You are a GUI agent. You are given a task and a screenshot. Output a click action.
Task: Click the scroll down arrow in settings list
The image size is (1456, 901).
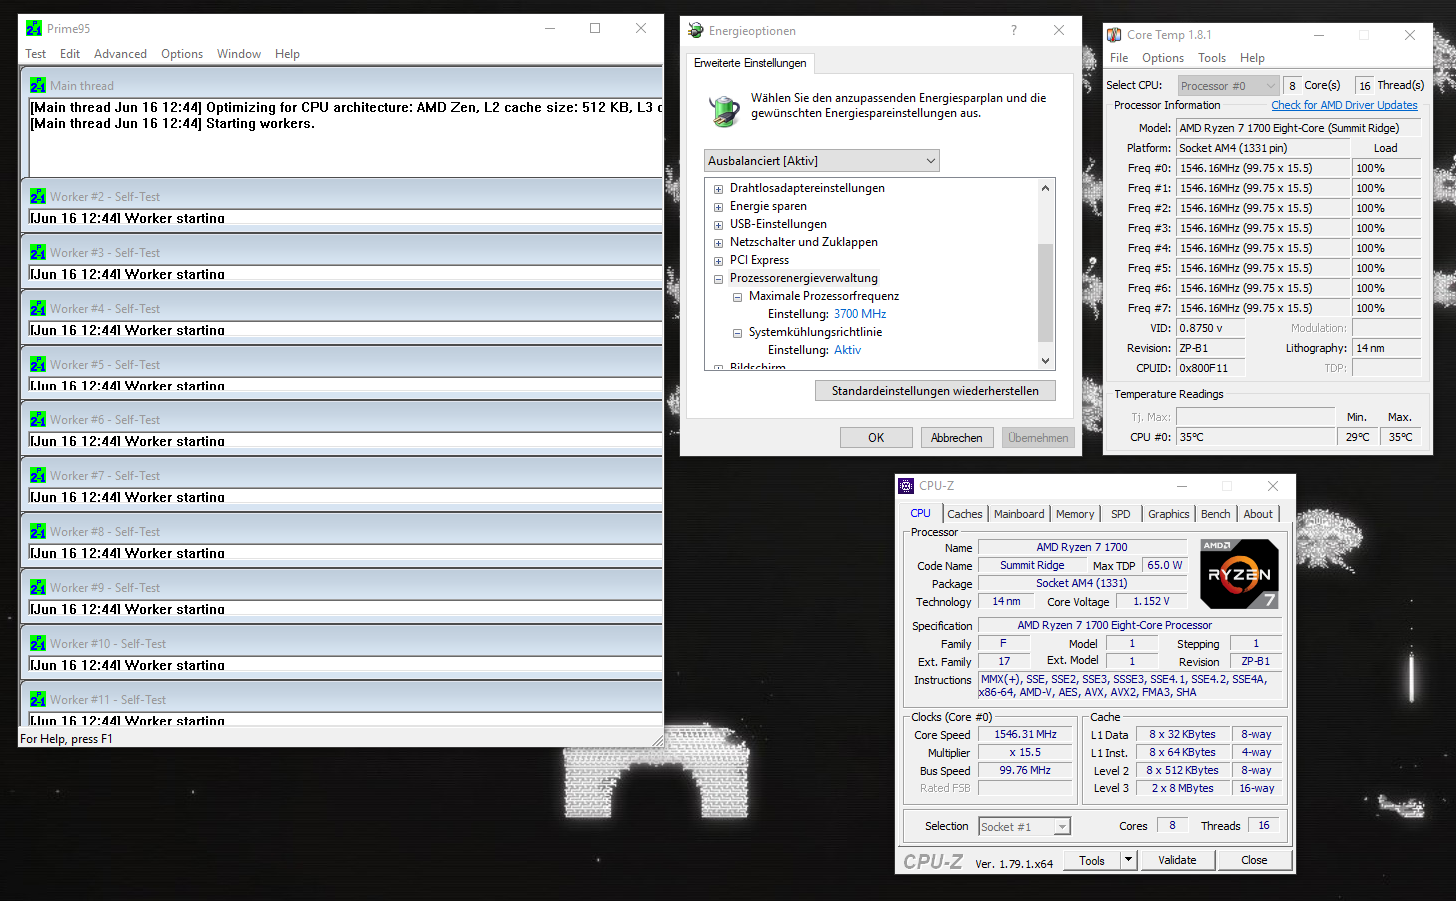point(1046,362)
